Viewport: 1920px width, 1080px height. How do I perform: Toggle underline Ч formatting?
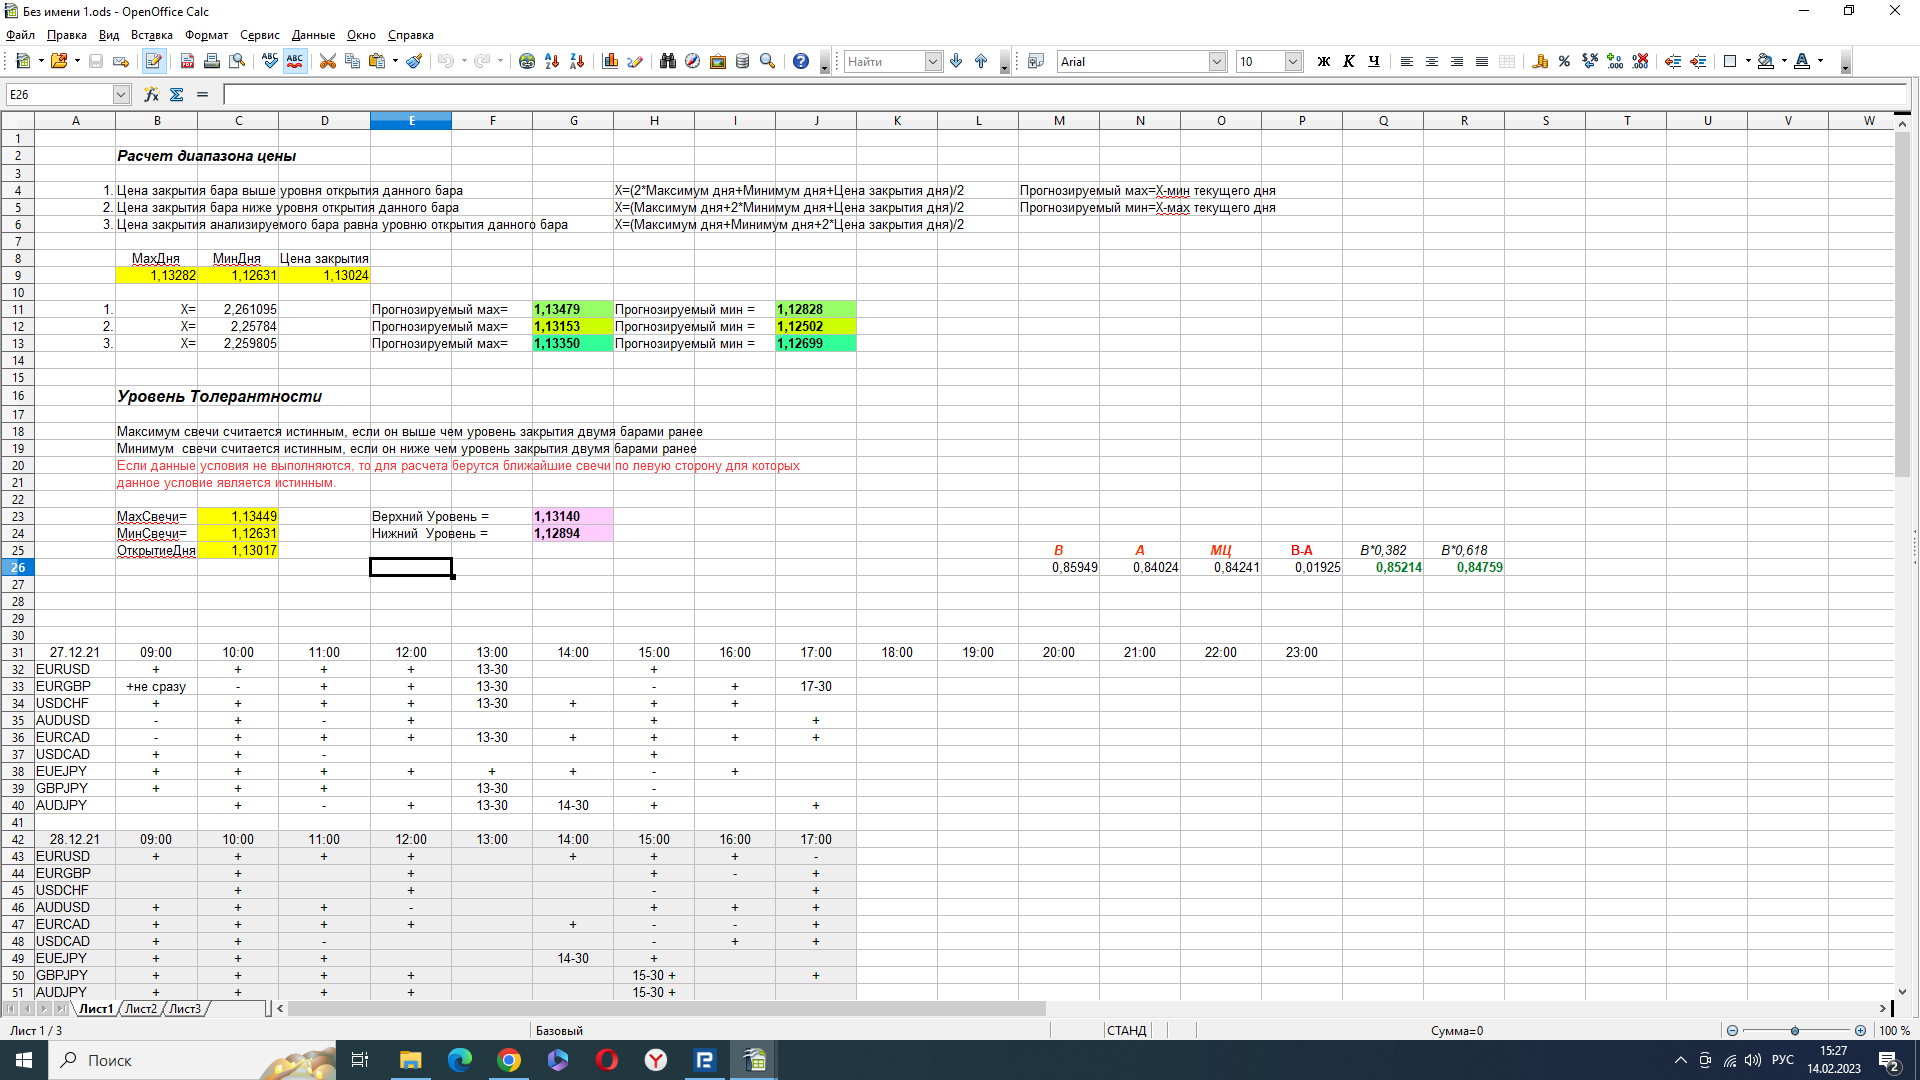[1374, 62]
